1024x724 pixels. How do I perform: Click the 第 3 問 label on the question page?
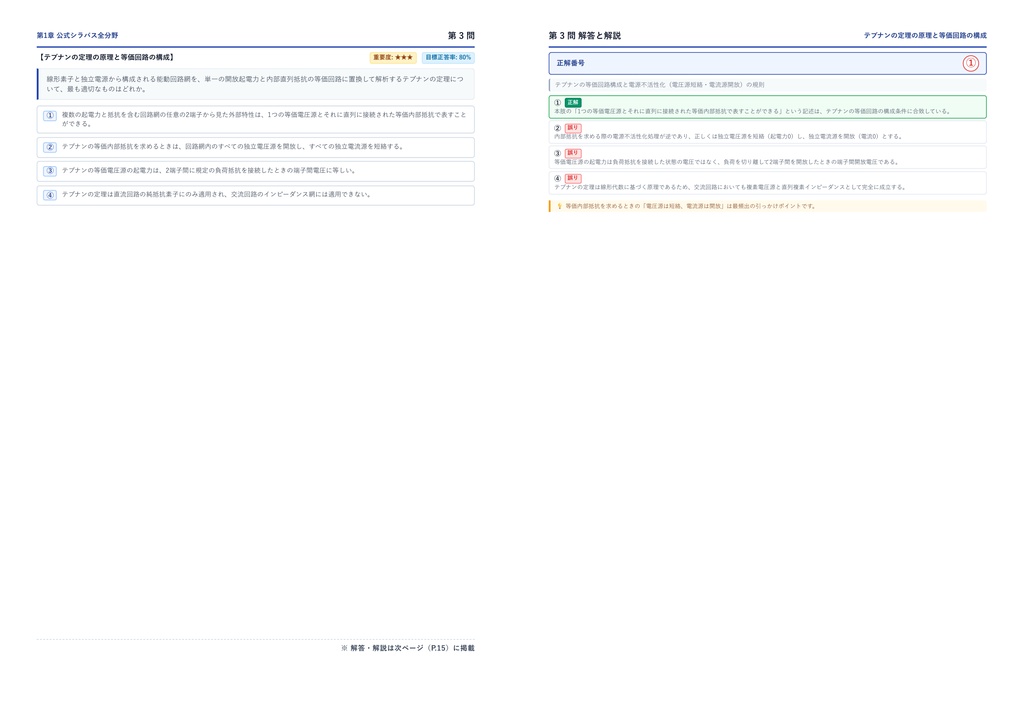461,35
